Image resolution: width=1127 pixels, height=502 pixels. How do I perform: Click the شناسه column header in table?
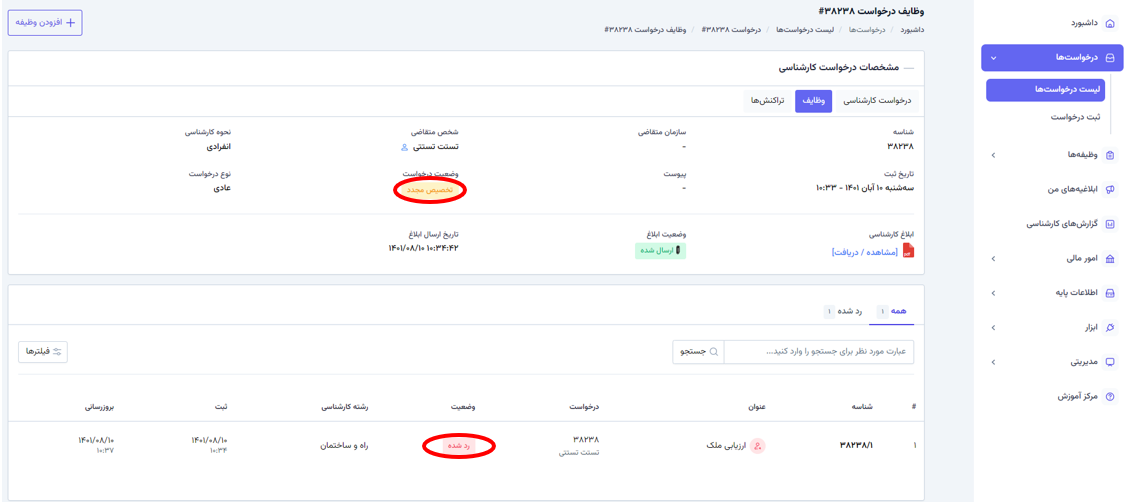click(x=861, y=406)
